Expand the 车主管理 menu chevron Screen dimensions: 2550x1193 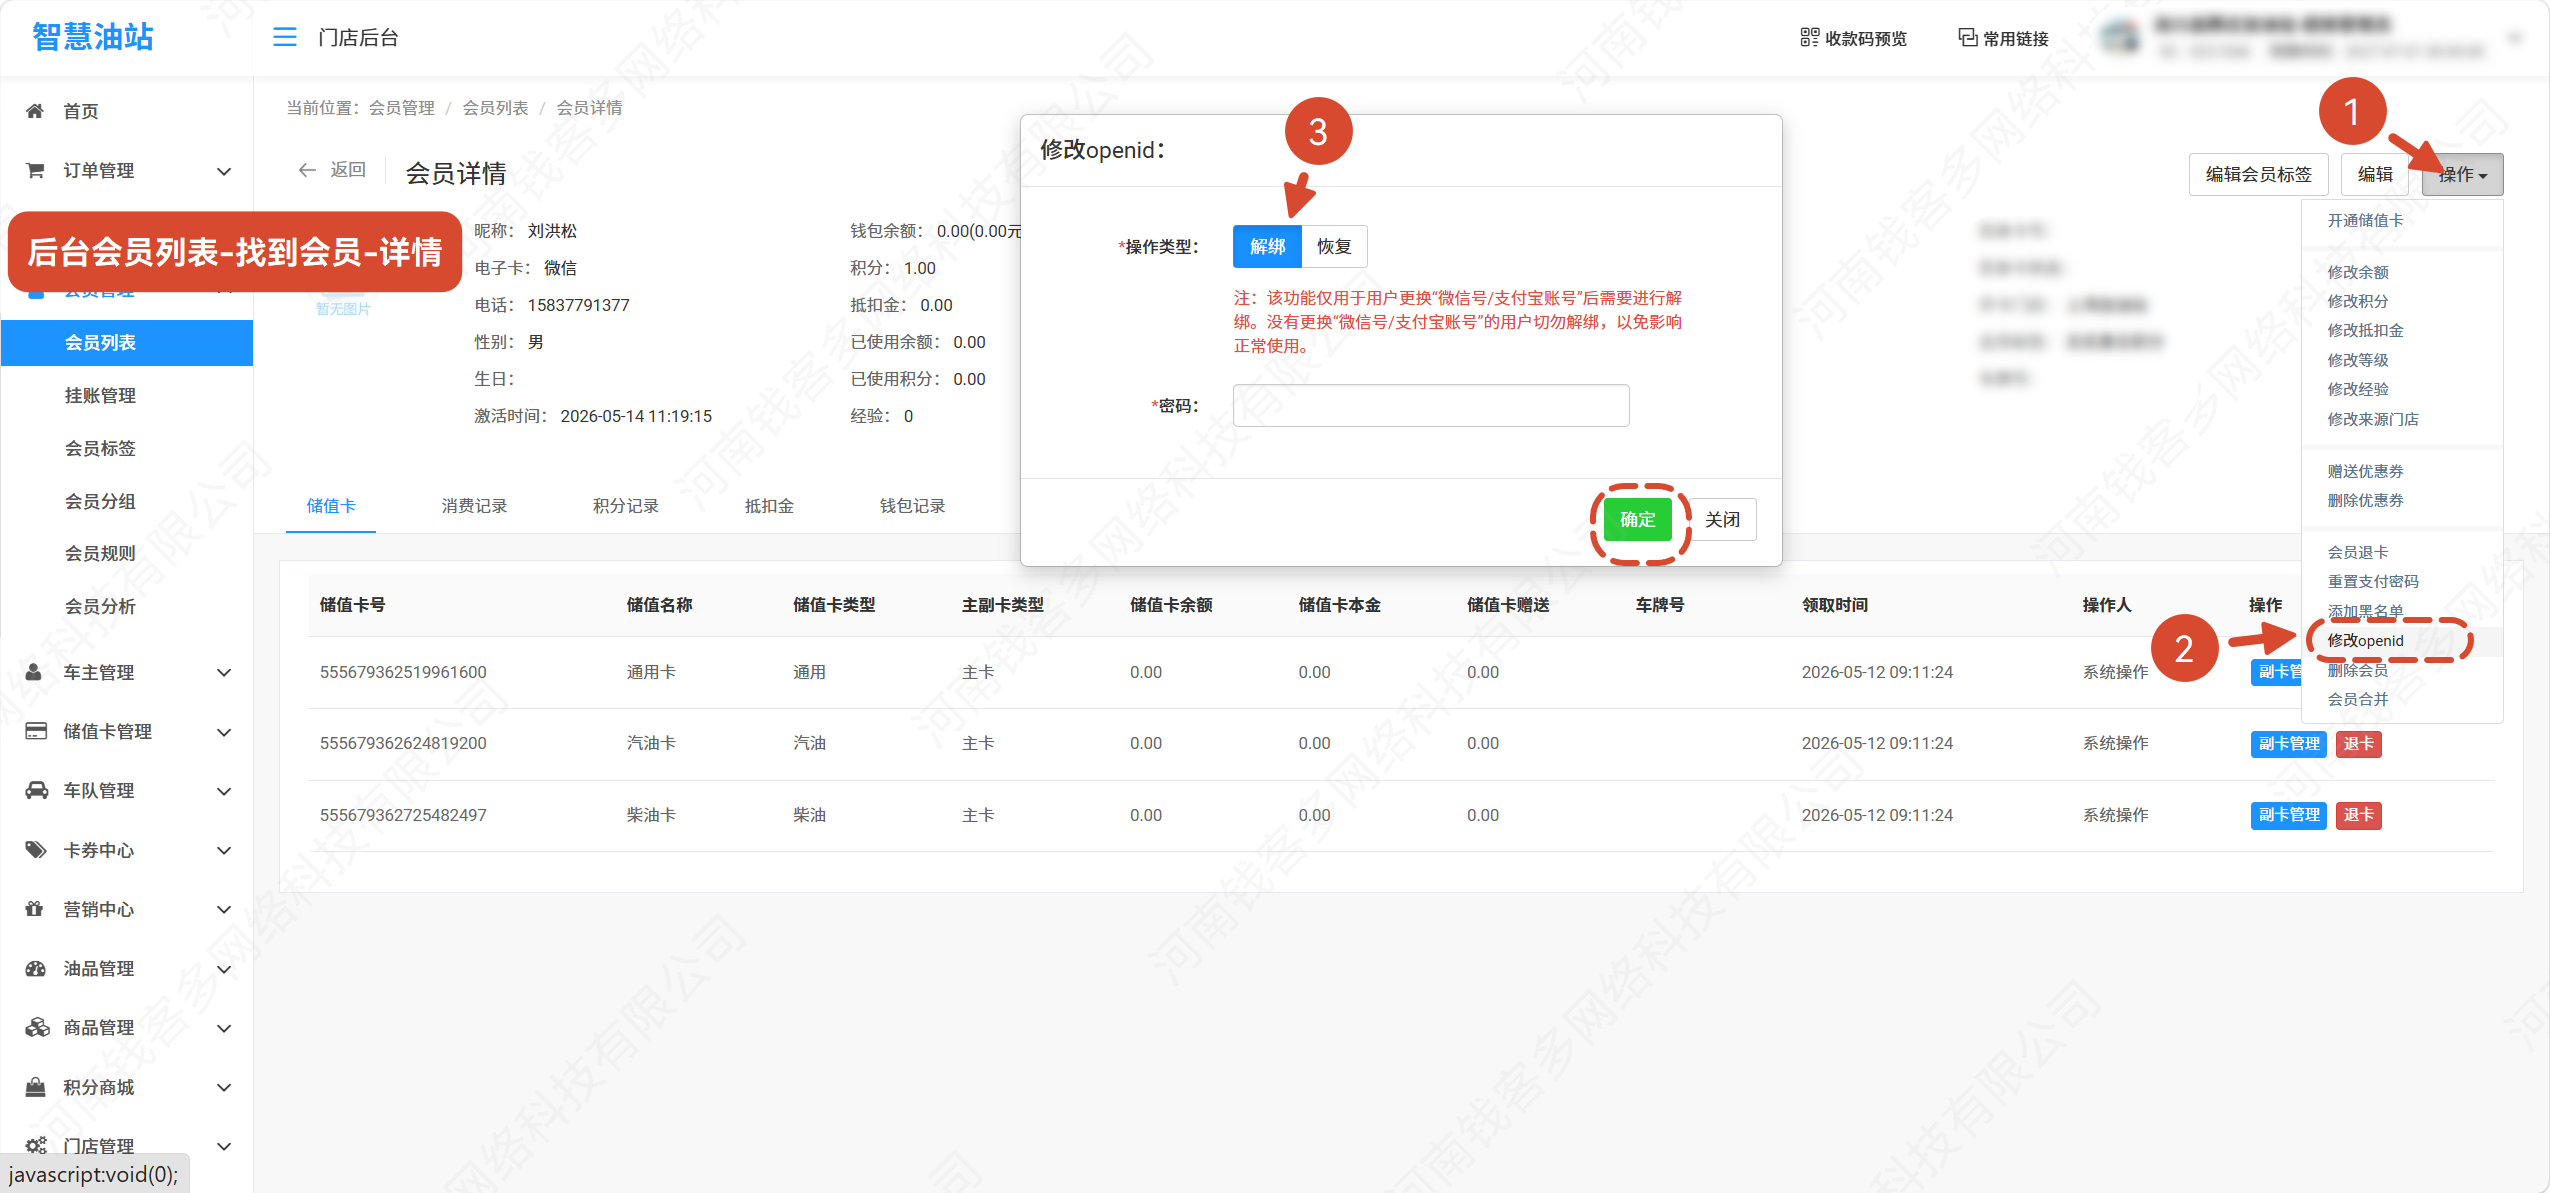(224, 673)
